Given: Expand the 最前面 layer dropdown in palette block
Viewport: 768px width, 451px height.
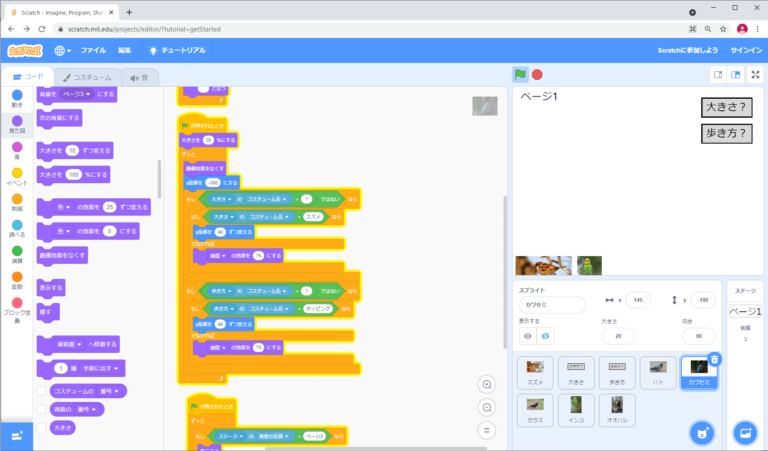Looking at the screenshot, I should (79, 343).
